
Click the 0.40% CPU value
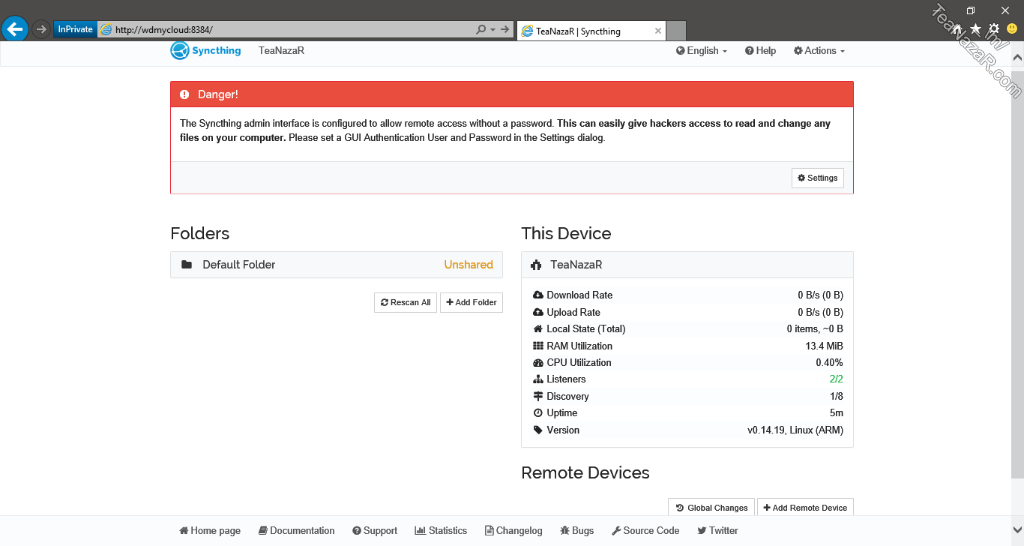click(x=829, y=362)
